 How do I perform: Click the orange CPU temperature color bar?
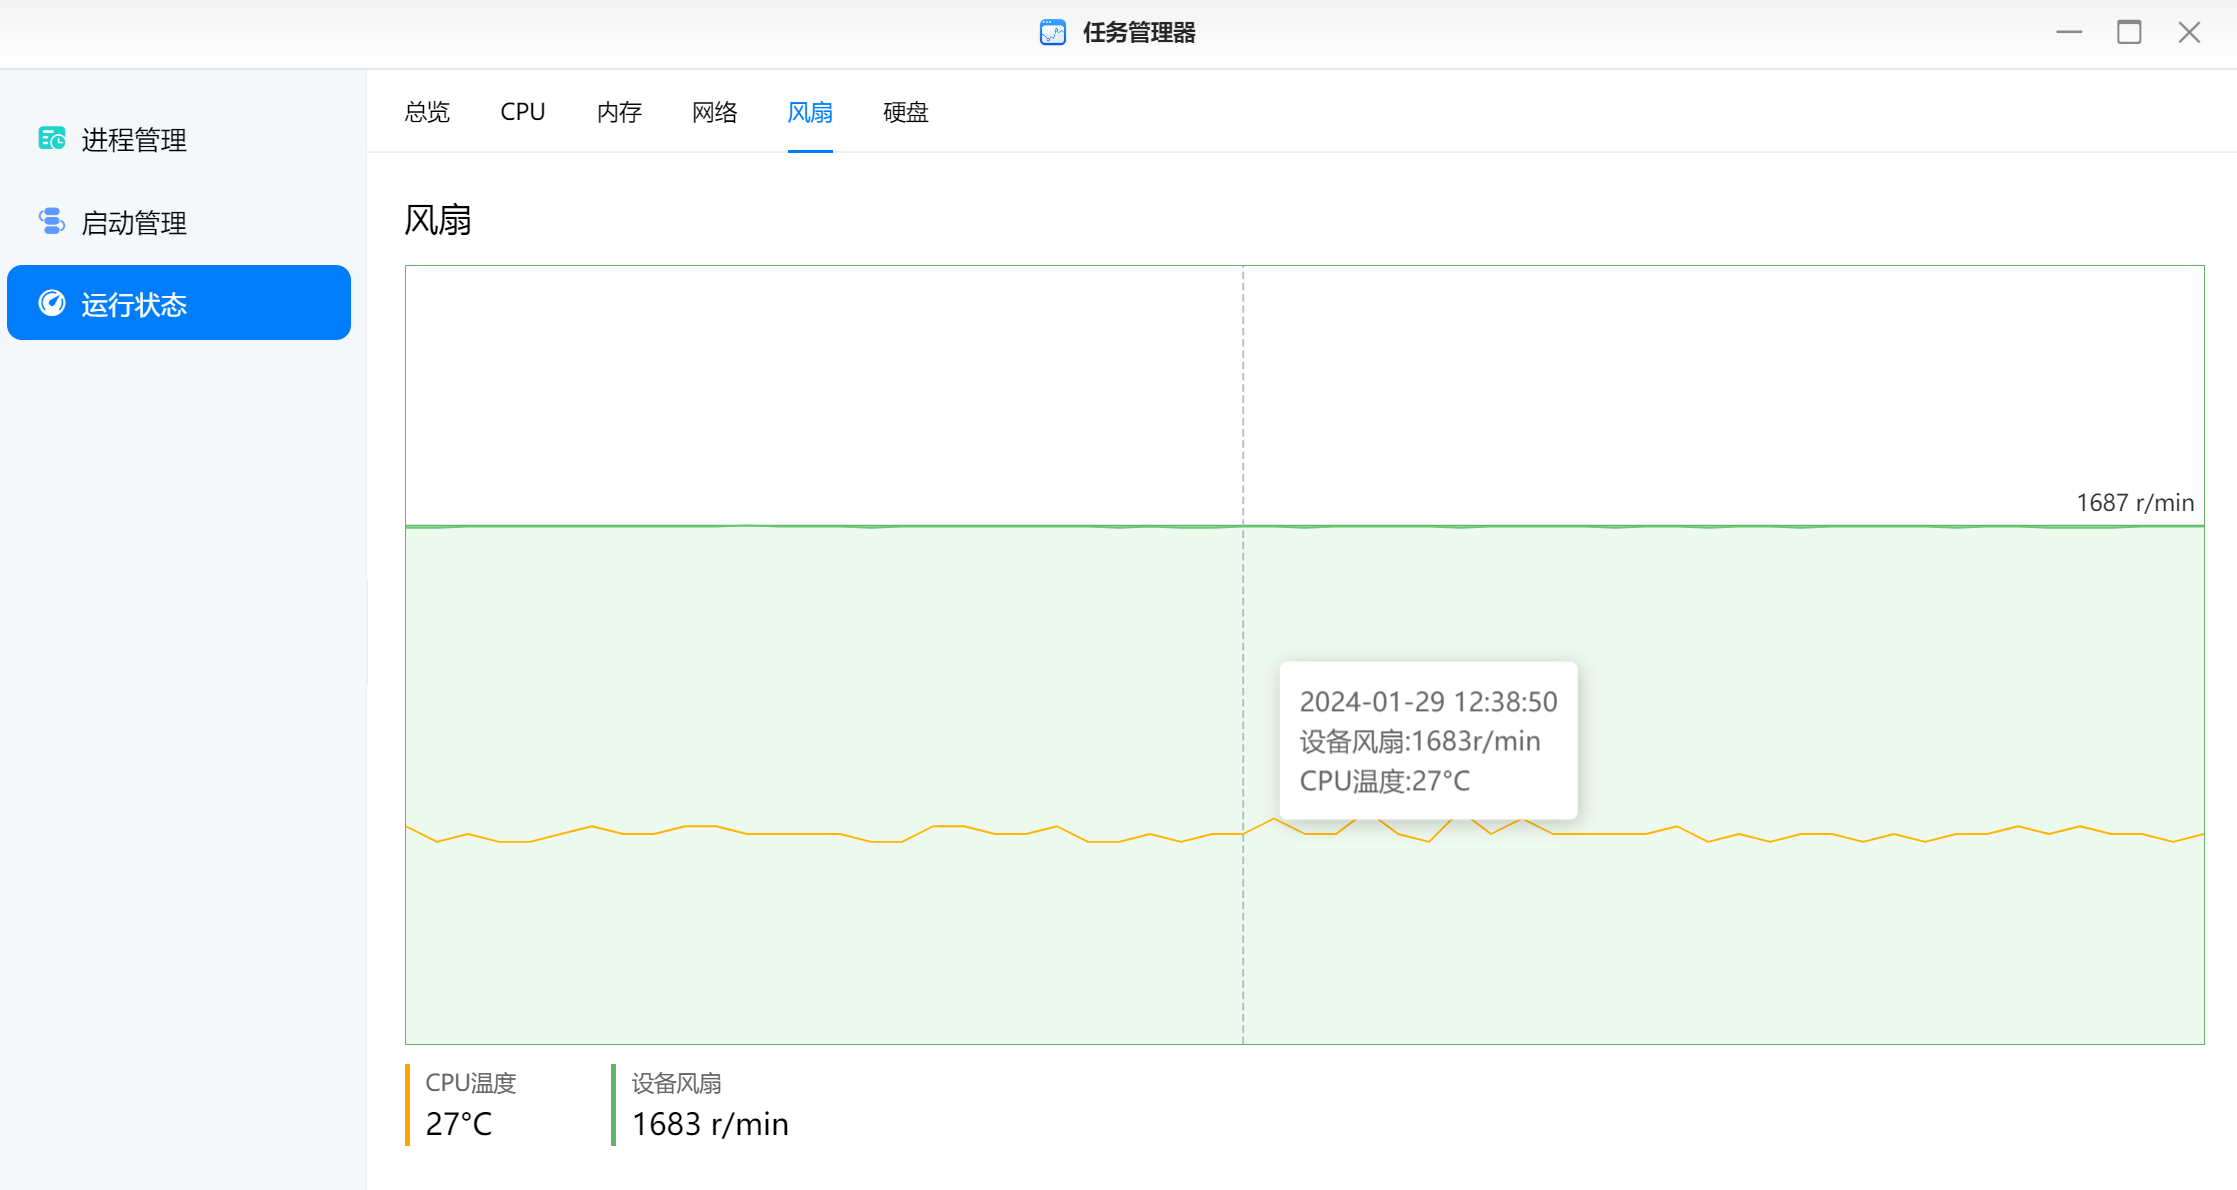pyautogui.click(x=408, y=1105)
